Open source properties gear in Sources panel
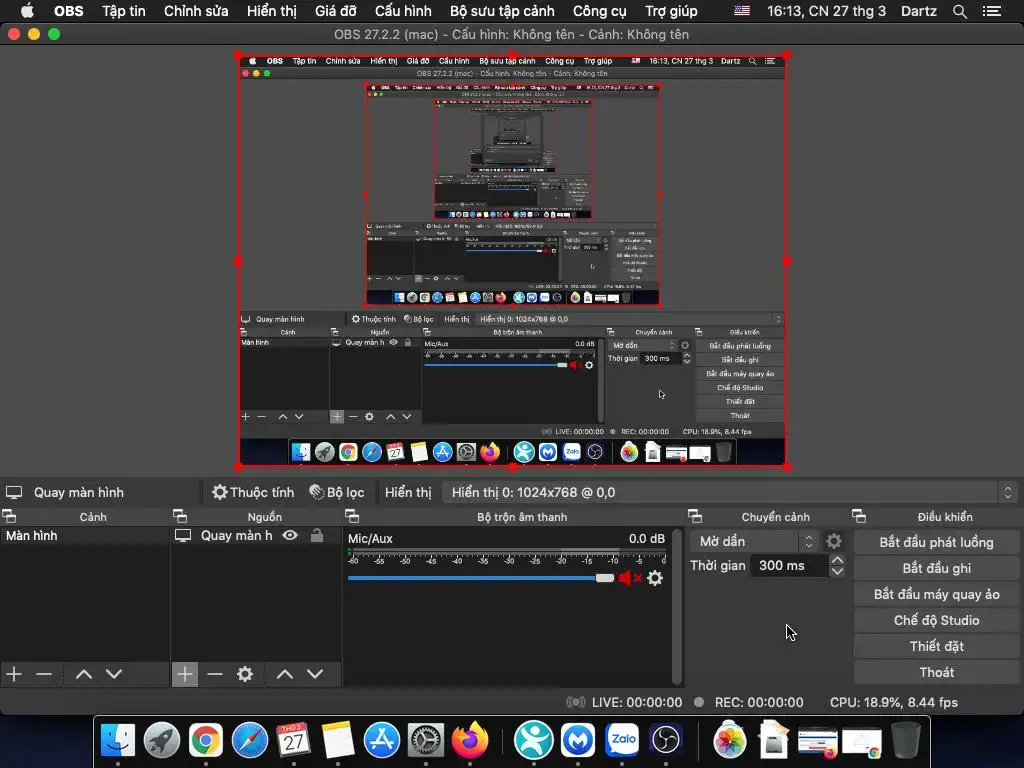Image resolution: width=1024 pixels, height=768 pixels. (245, 674)
